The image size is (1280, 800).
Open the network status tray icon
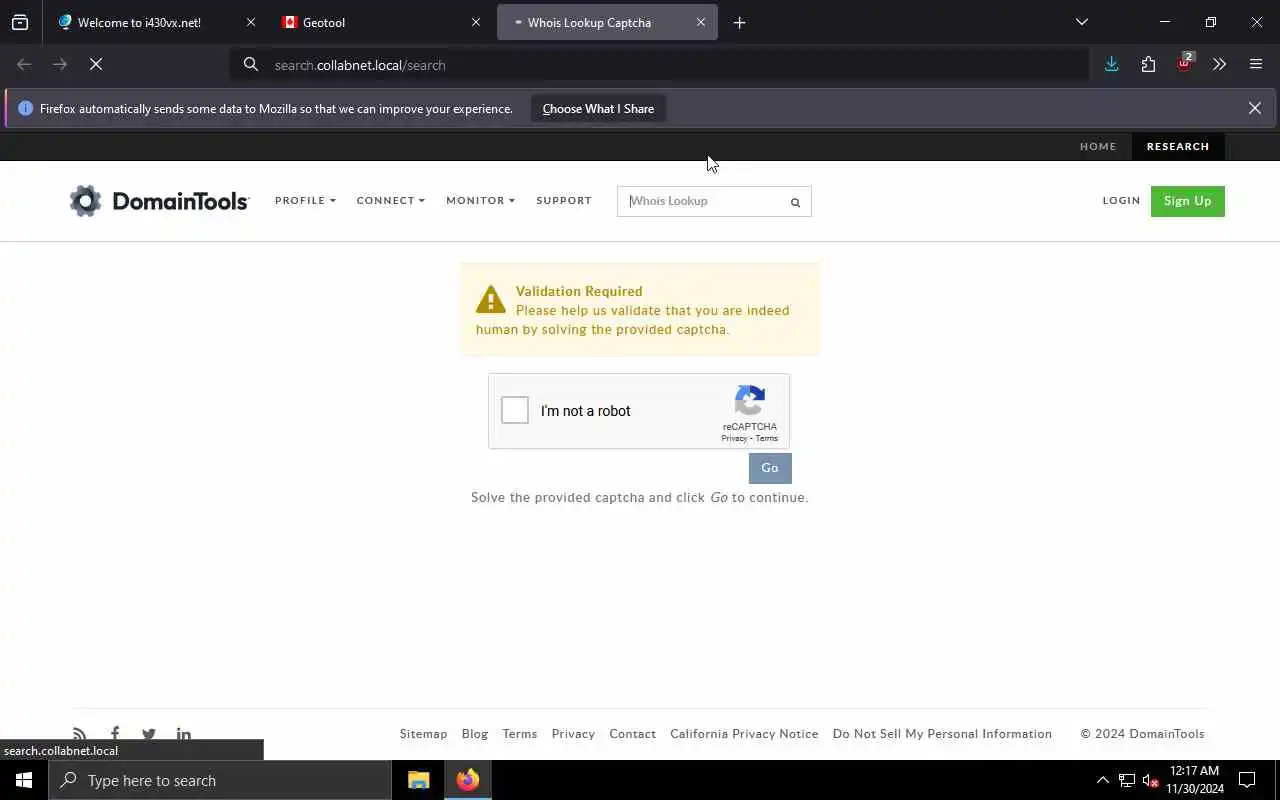pyautogui.click(x=1127, y=780)
